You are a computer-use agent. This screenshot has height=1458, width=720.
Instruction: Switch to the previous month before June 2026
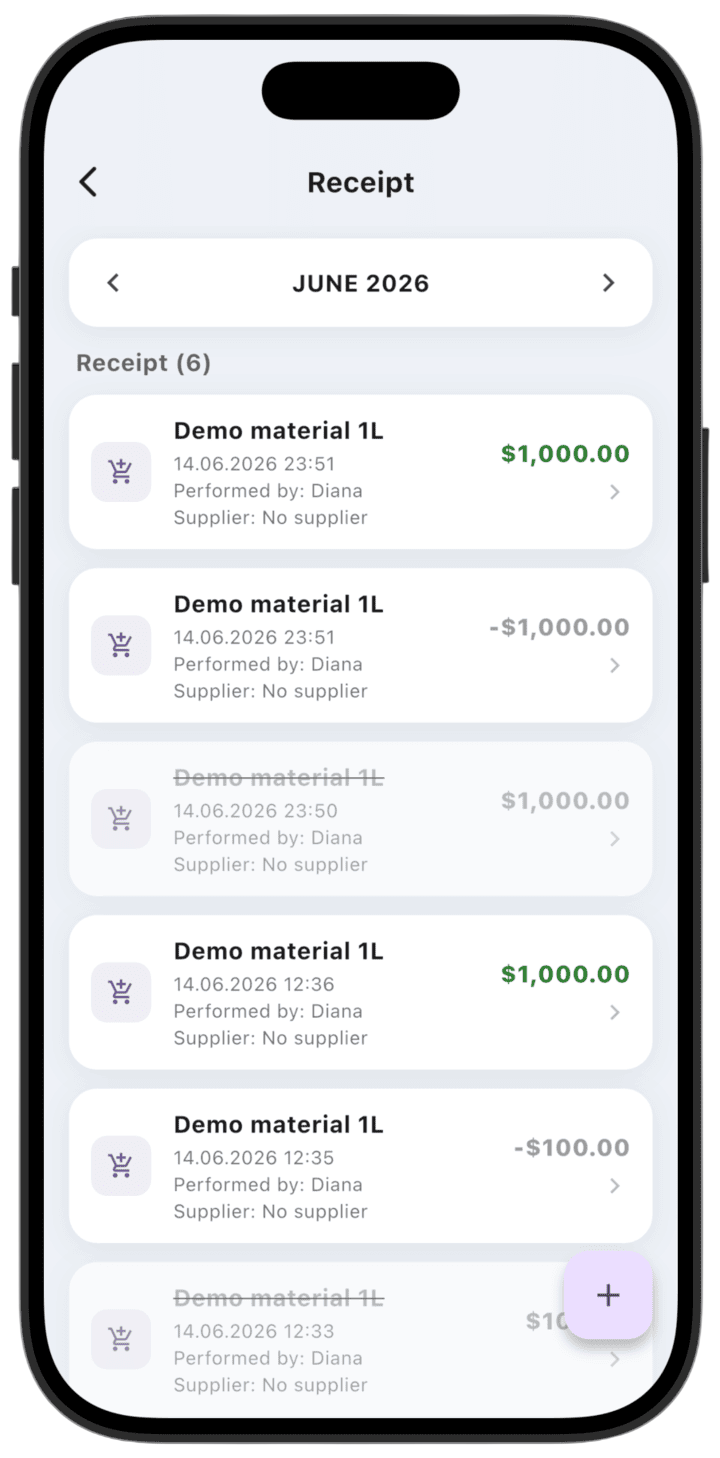tap(113, 283)
